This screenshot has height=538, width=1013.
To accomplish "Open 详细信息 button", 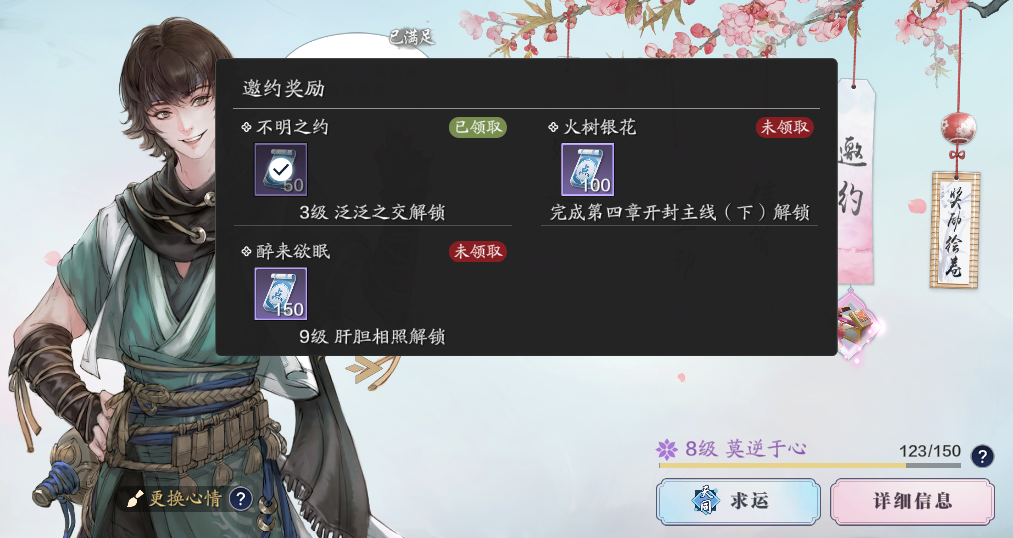I will coord(912,501).
